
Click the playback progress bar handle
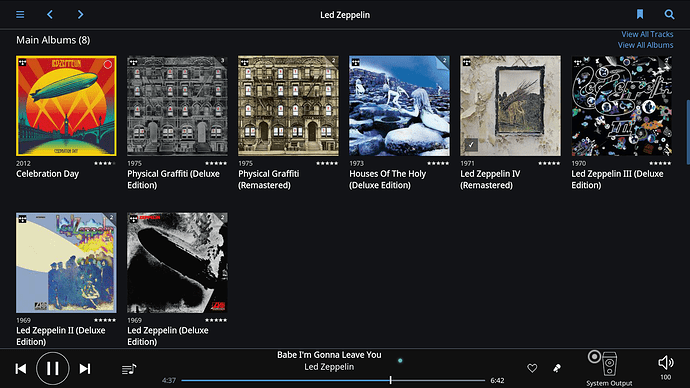390,380
